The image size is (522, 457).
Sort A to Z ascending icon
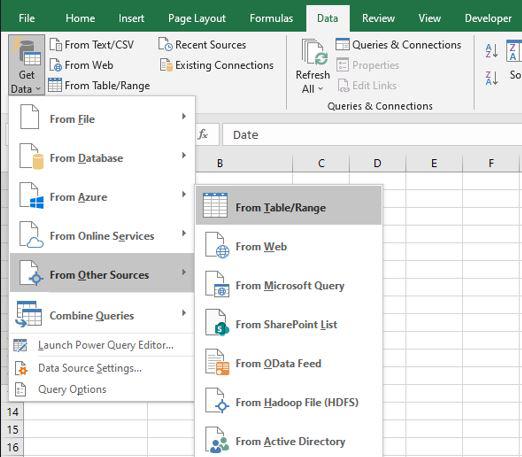[x=492, y=50]
